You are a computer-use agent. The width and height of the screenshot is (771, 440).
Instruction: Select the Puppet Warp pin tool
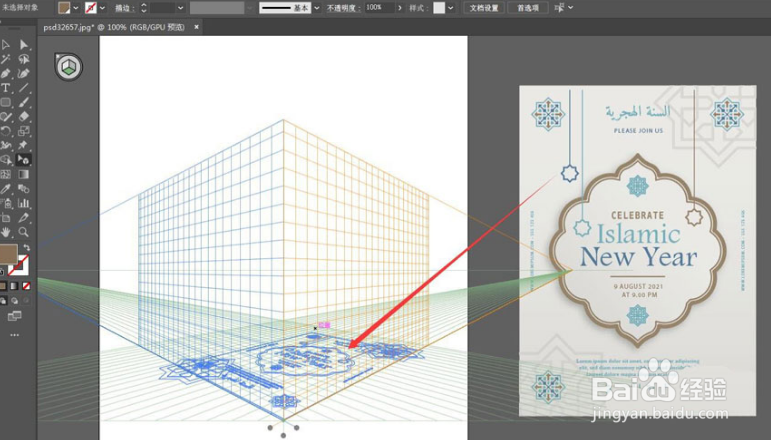click(x=24, y=146)
